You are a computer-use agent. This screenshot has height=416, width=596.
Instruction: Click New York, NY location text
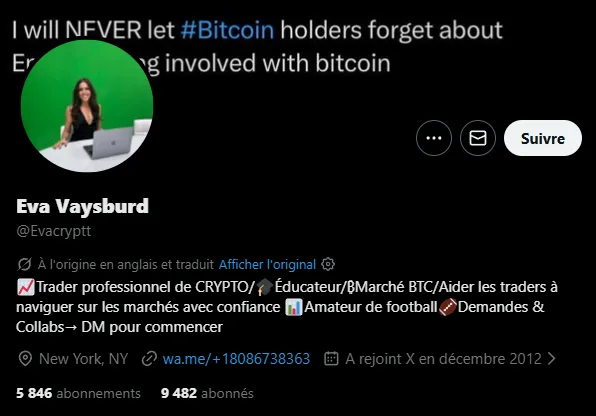coord(83,359)
